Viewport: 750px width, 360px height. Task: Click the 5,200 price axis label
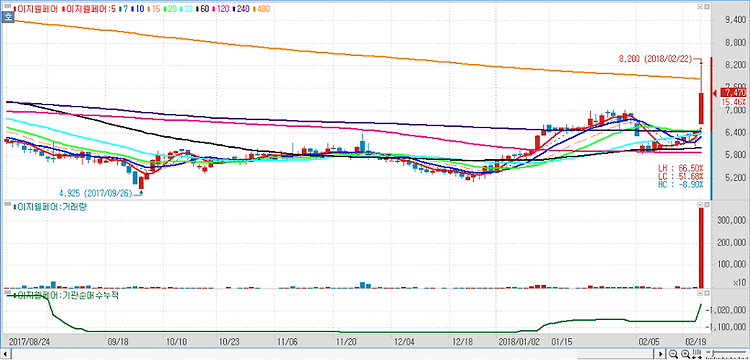click(x=735, y=178)
